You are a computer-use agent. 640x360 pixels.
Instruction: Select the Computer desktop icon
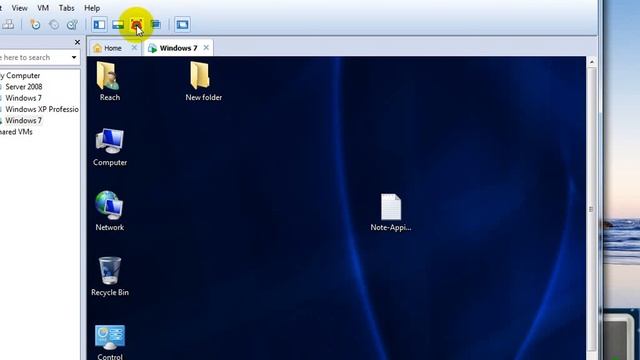coord(109,147)
